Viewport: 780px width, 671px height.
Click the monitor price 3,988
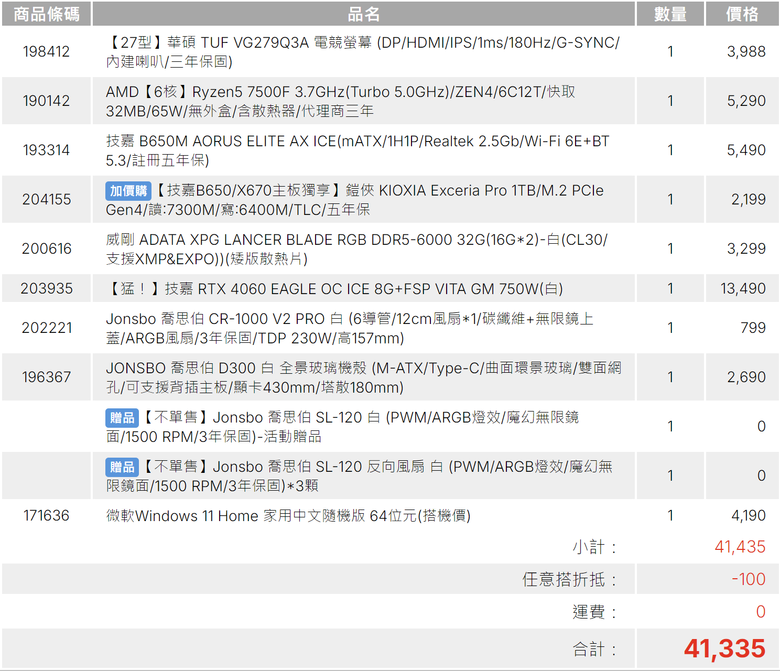[746, 51]
